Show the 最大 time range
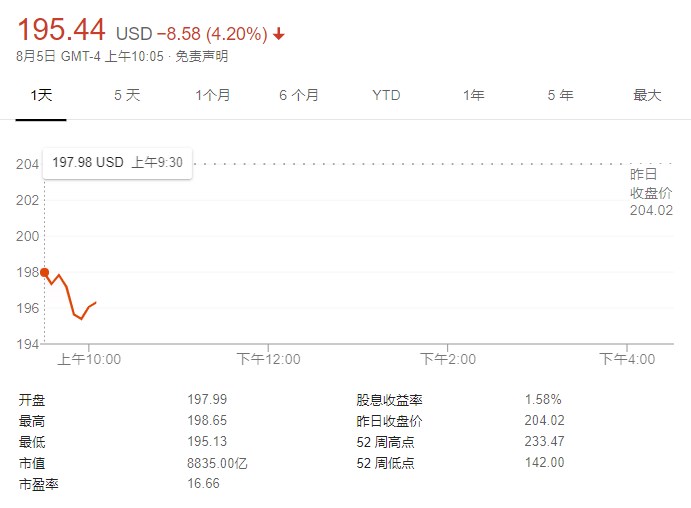The image size is (691, 508). 647,96
